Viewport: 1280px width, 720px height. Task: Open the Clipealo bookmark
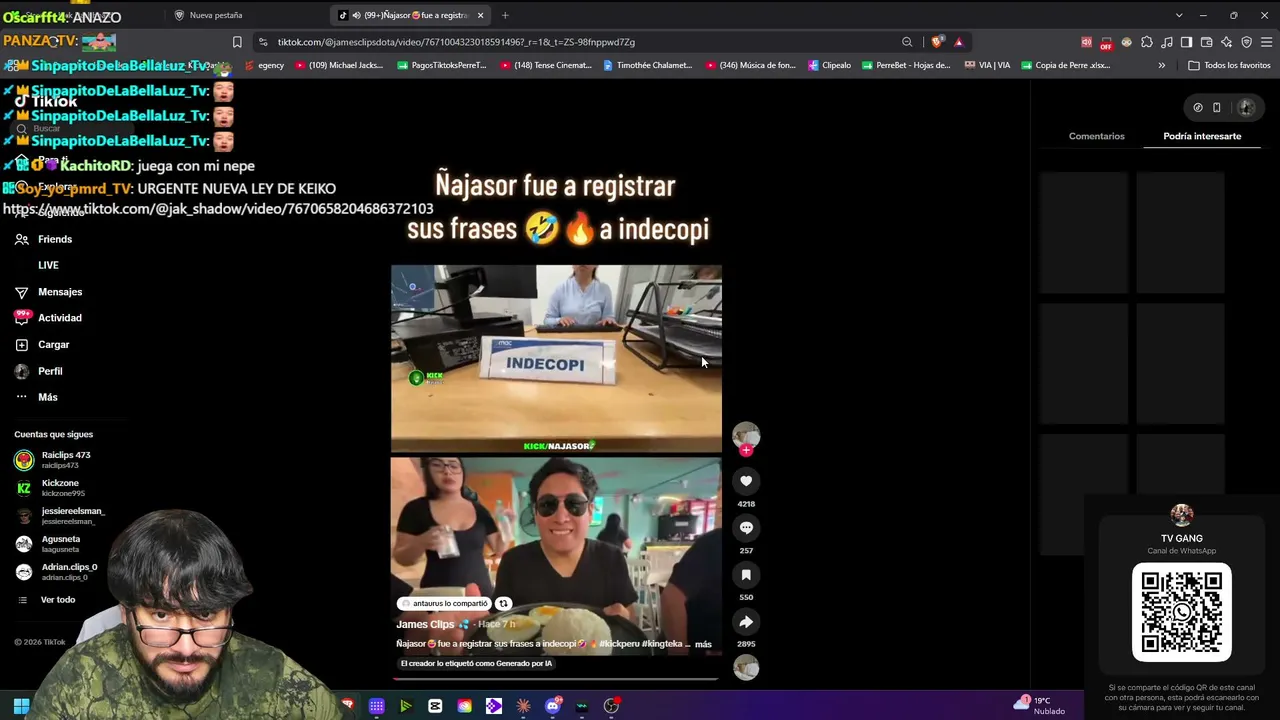click(x=829, y=65)
